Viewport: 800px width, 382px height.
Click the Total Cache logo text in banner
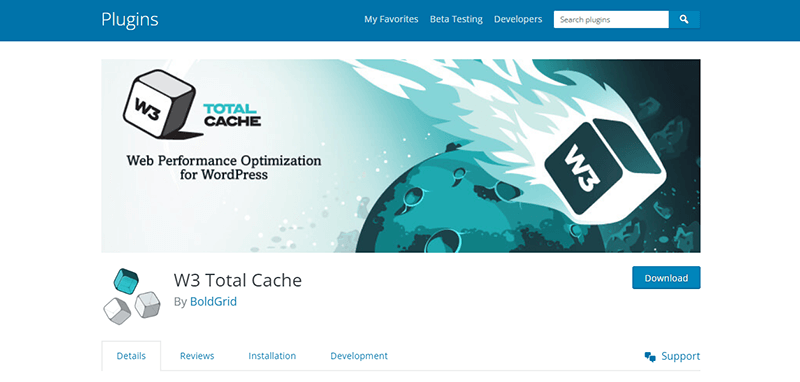(x=232, y=115)
